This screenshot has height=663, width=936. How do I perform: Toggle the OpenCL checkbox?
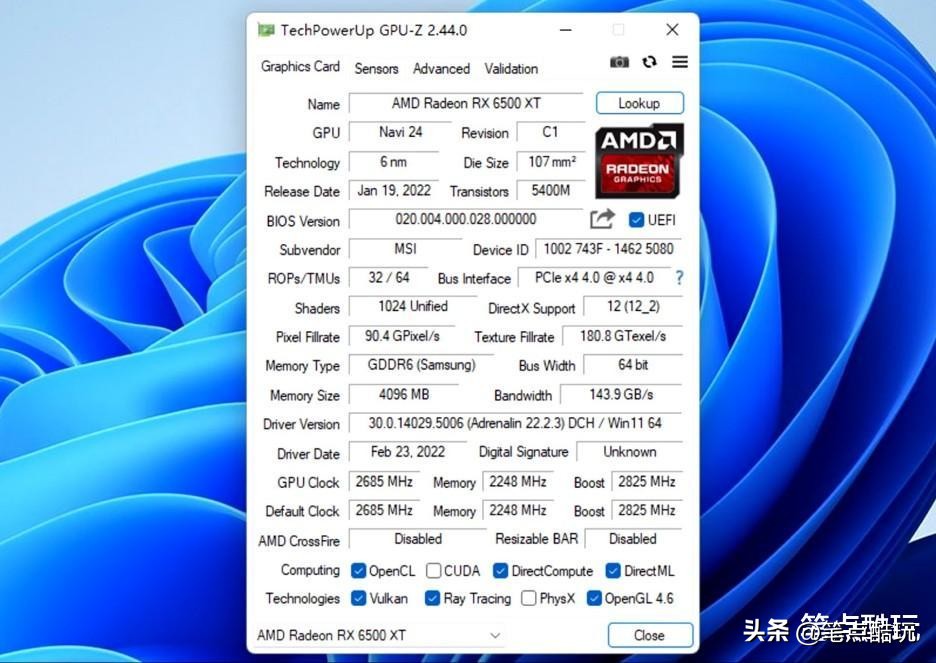click(358, 571)
